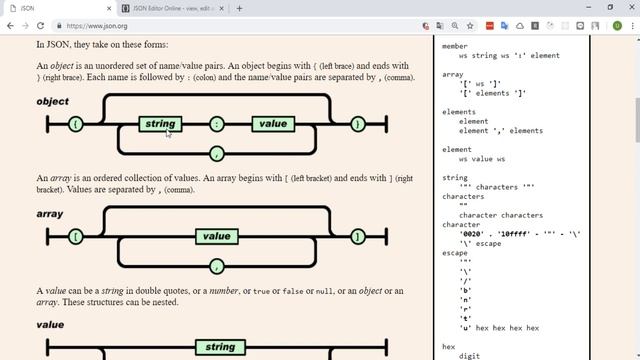
Task: Click the left bracket circle in array diagram
Action: [76, 237]
